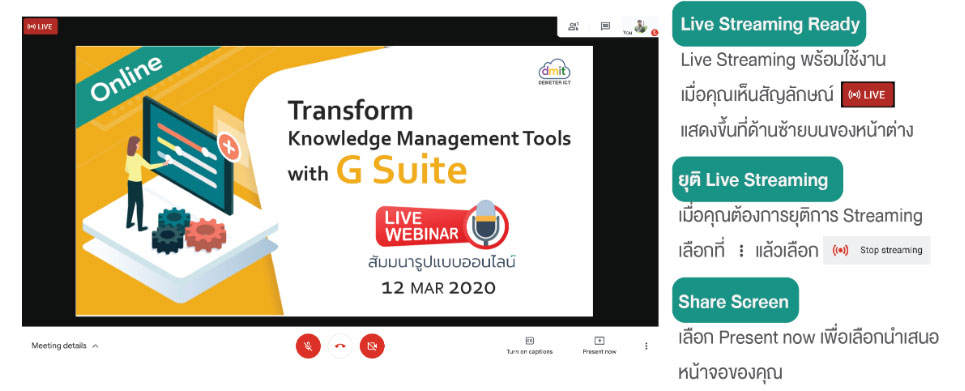Open the chat messages icon
Viewport: 965px width, 391px height.
point(606,26)
